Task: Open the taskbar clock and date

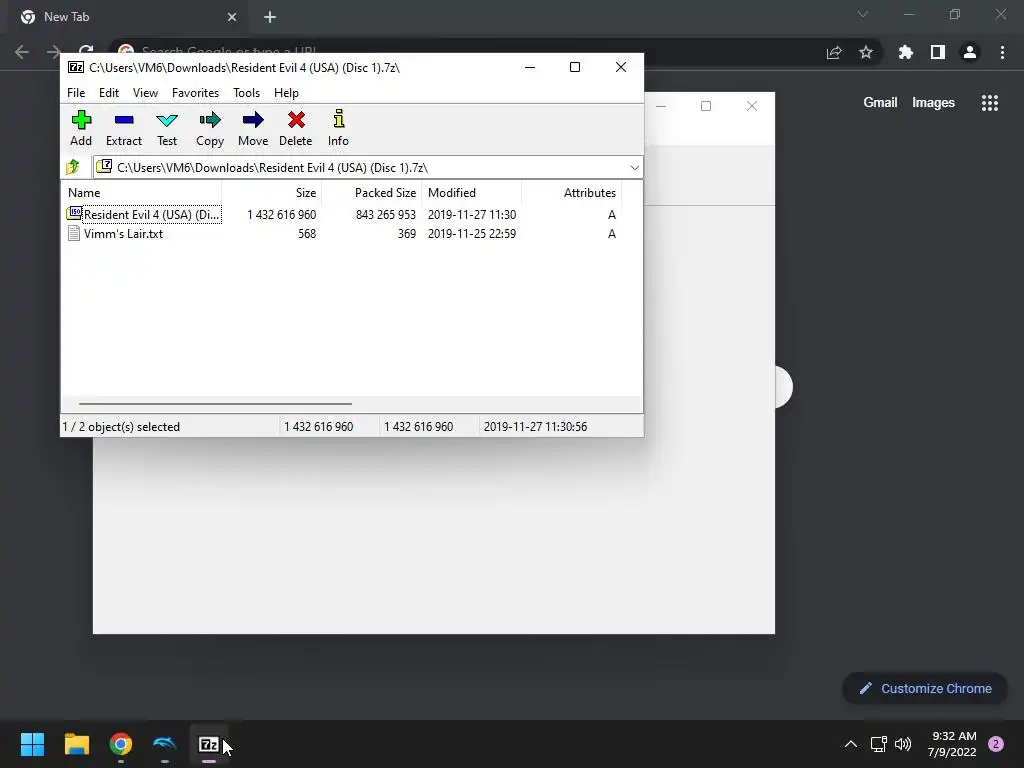Action: coord(952,744)
